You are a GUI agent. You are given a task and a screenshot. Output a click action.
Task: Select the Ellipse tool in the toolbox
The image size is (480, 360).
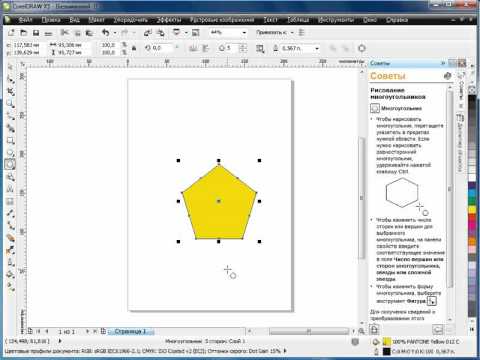coord(10,152)
